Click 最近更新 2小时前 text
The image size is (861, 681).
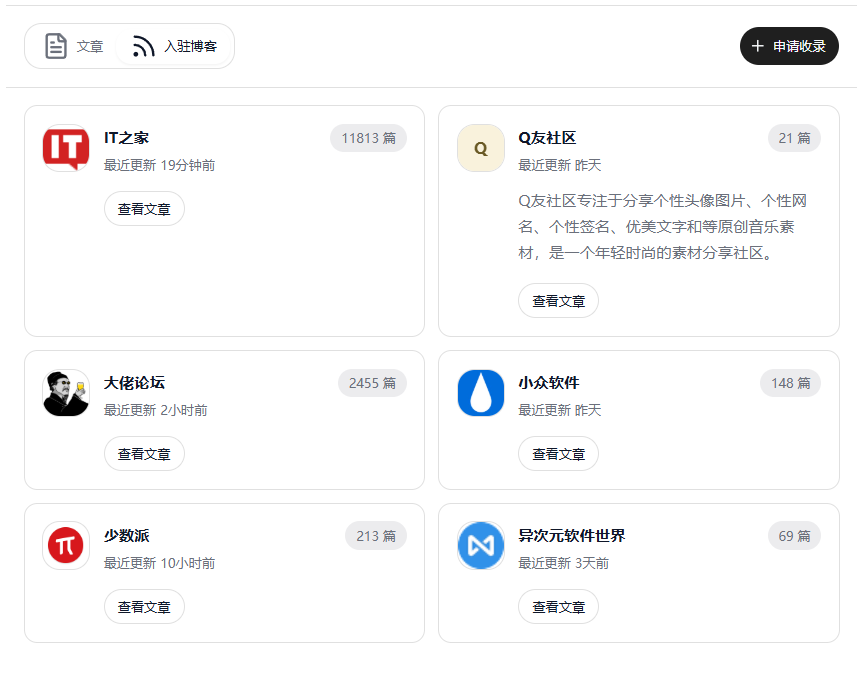155,410
